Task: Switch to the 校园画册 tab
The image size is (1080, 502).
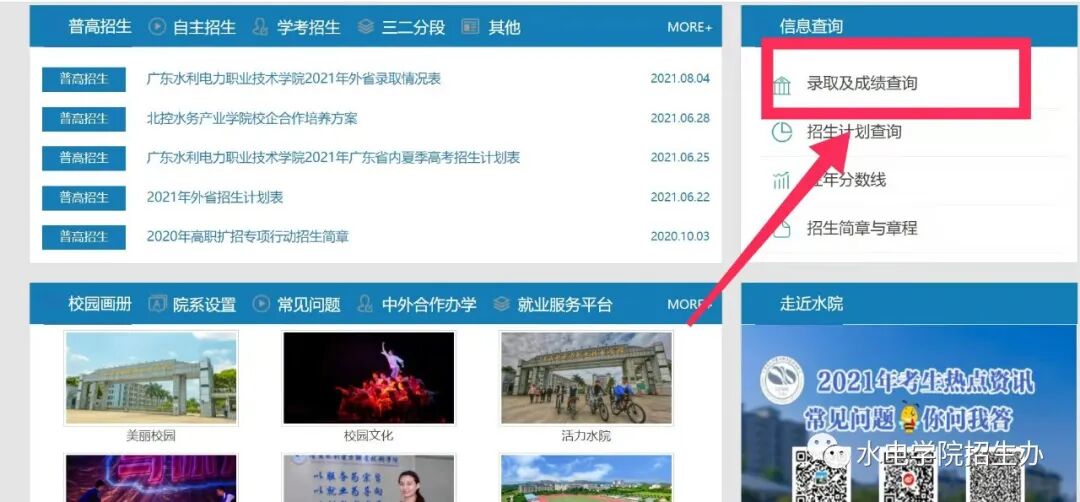Action: coord(100,304)
